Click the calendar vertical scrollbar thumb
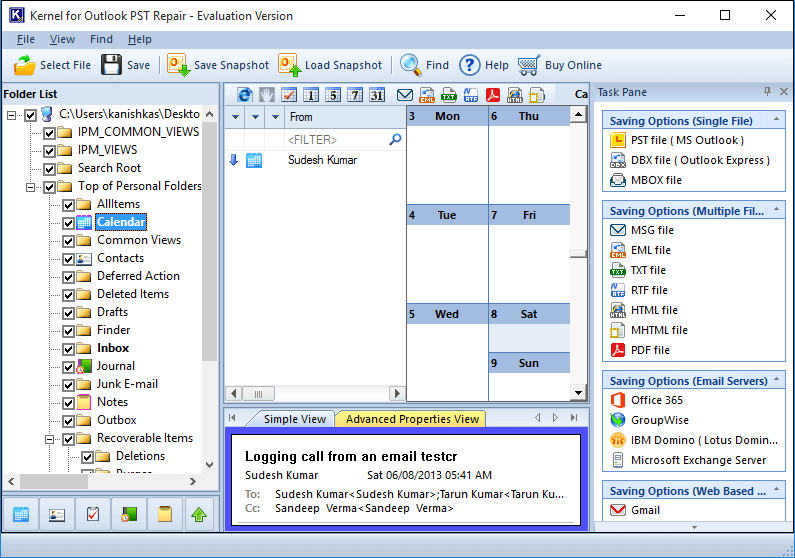This screenshot has width=795, height=558. coord(578,253)
